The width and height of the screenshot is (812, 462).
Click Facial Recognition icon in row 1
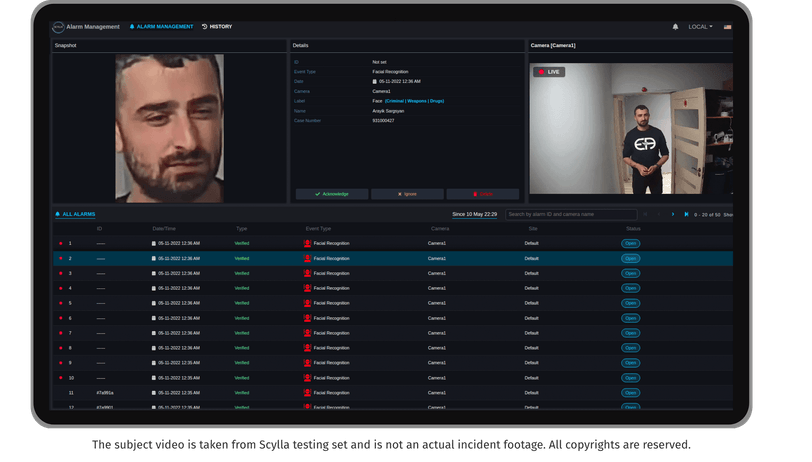point(307,243)
